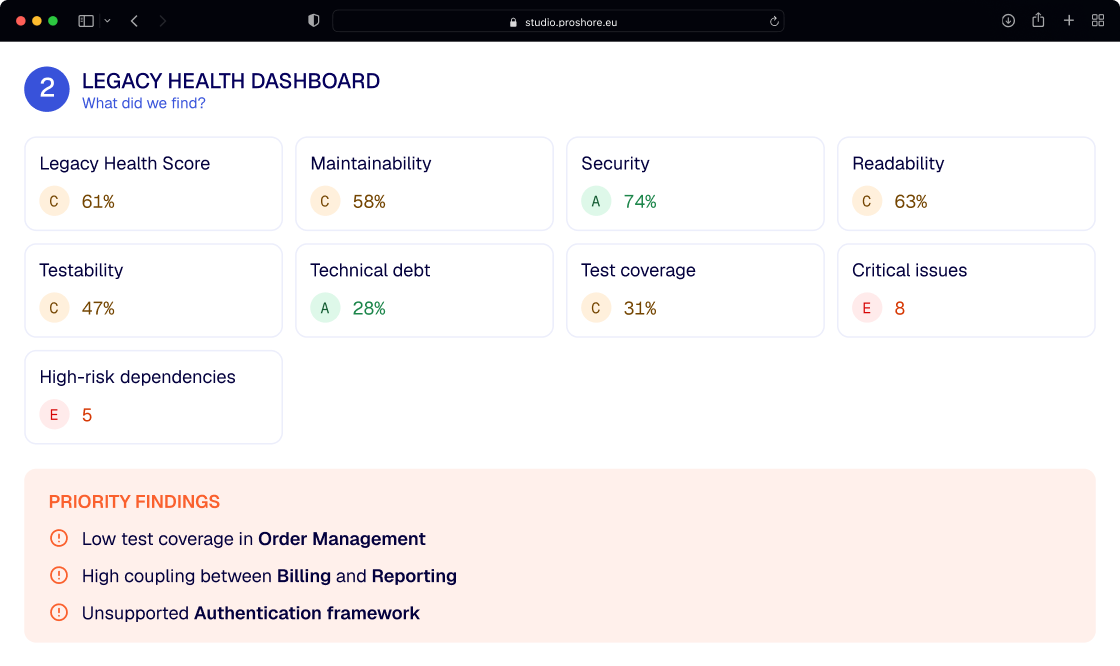
Task: Open a new tab with the plus icon
Action: [x=1069, y=21]
